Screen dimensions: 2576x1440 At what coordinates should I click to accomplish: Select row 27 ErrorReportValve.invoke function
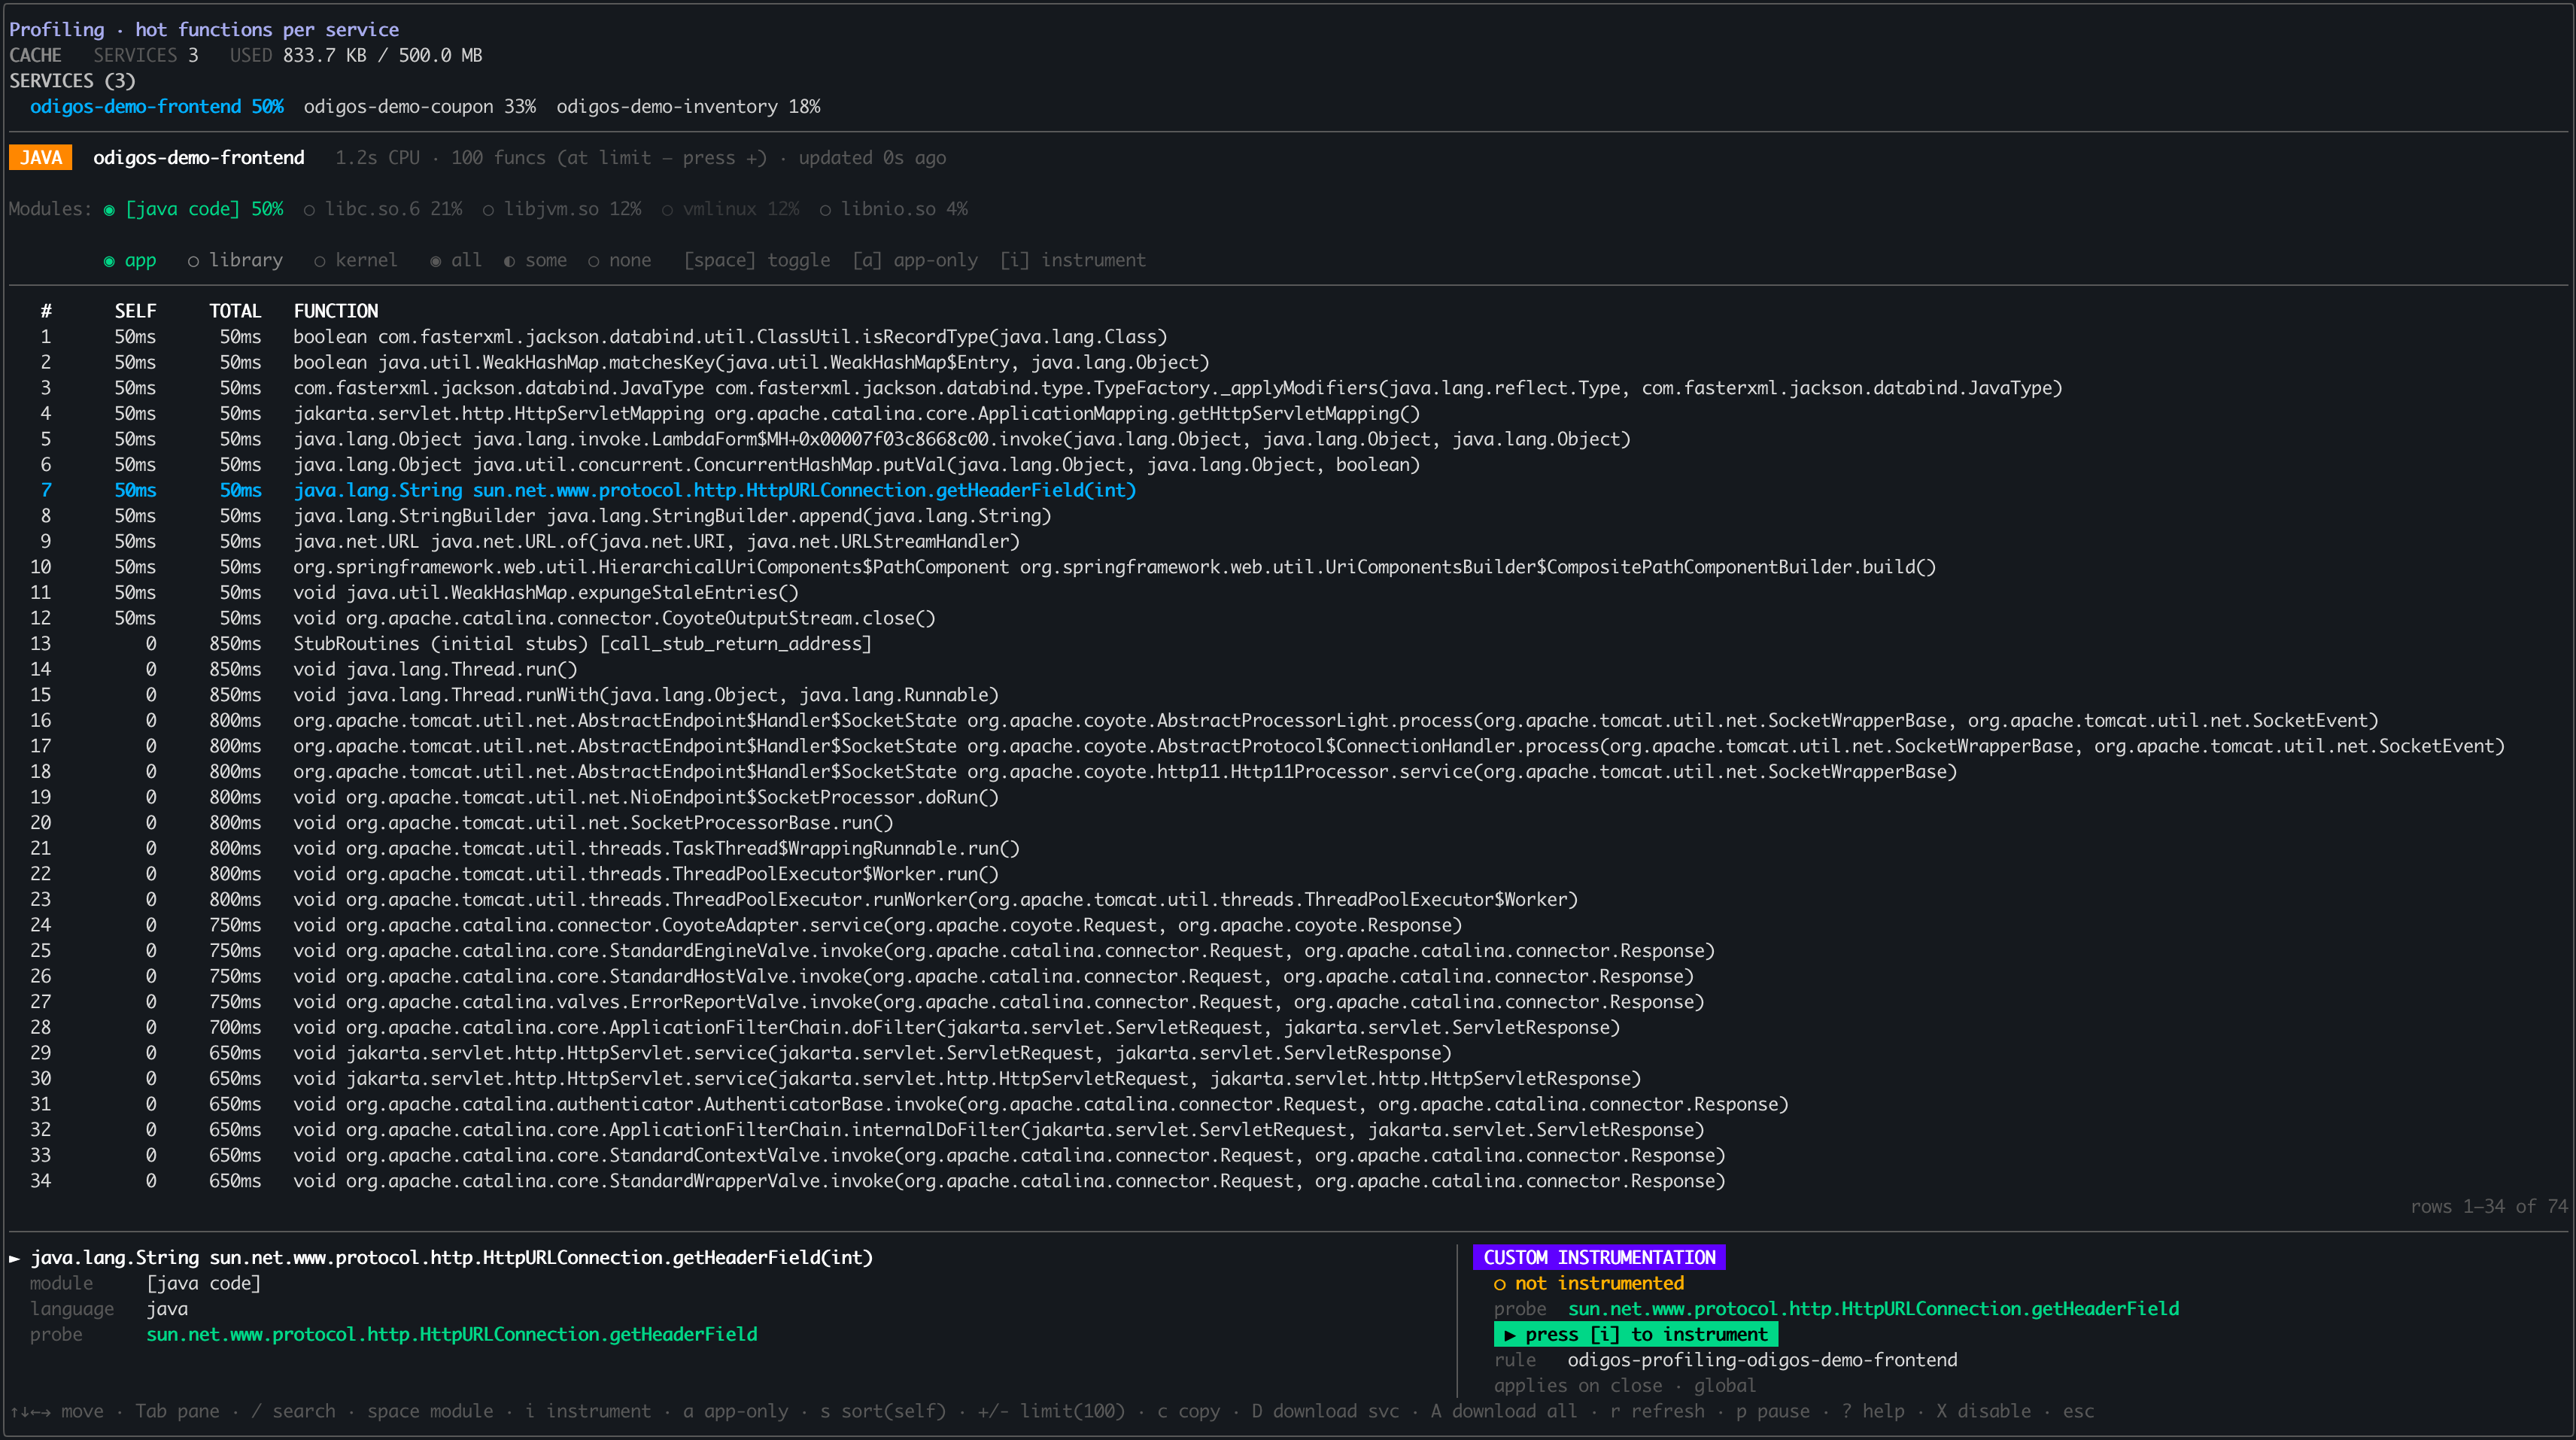(x=1288, y=1002)
